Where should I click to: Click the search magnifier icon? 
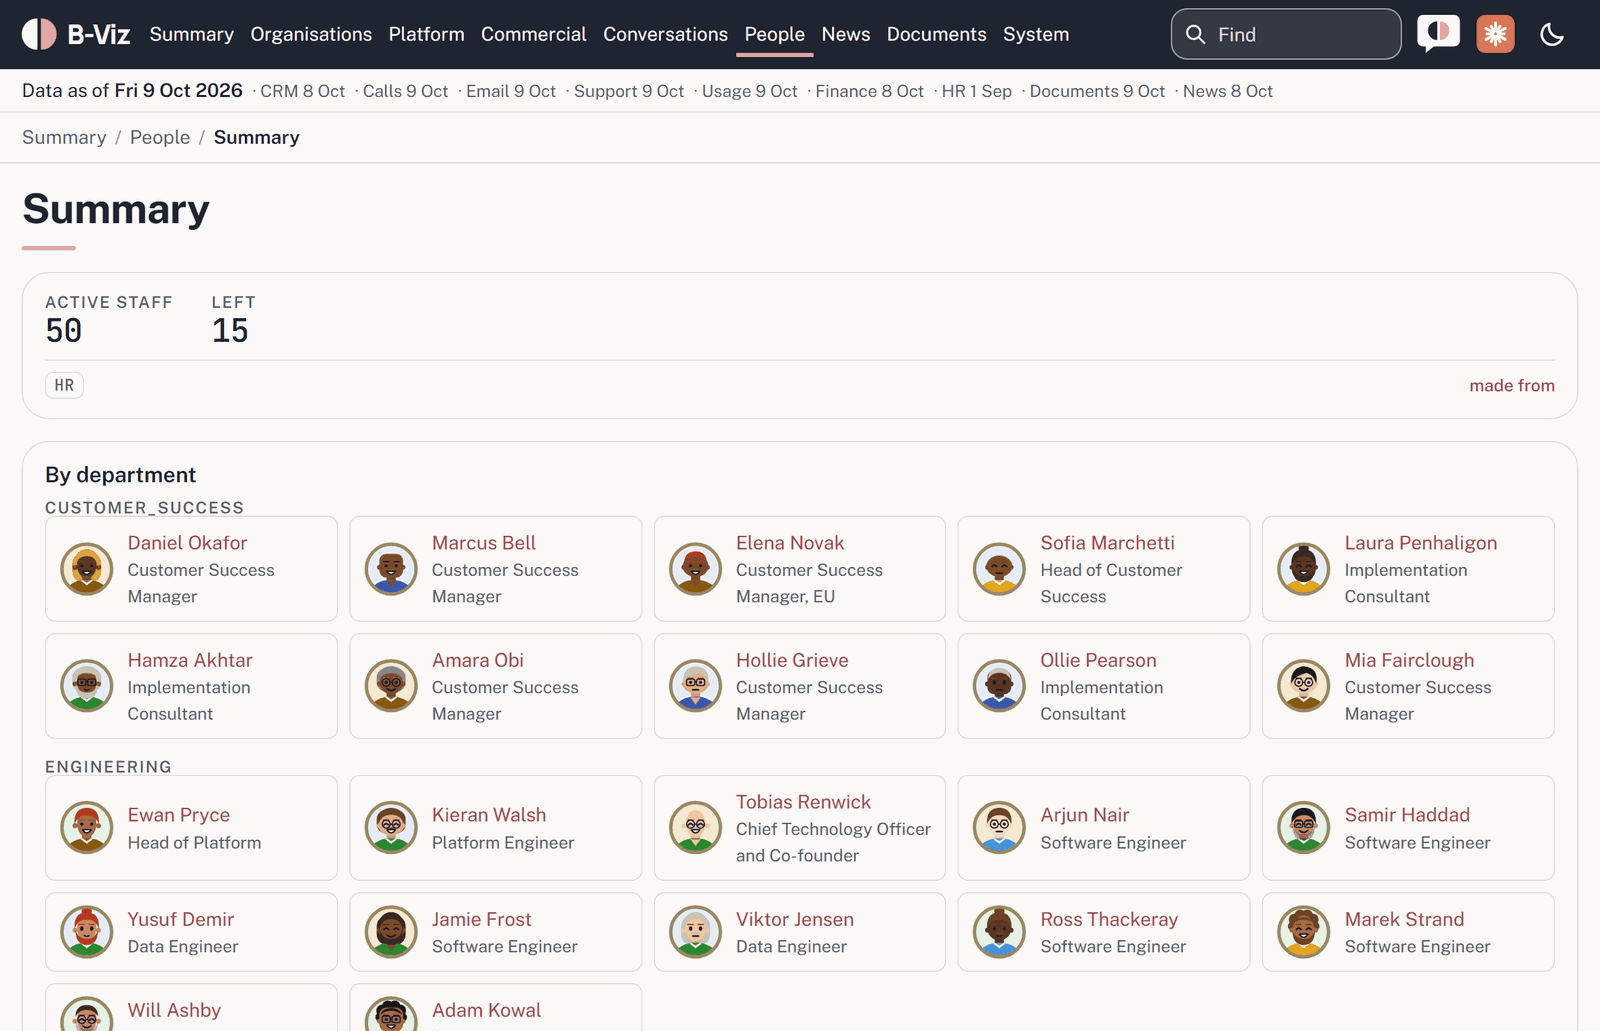pos(1195,34)
